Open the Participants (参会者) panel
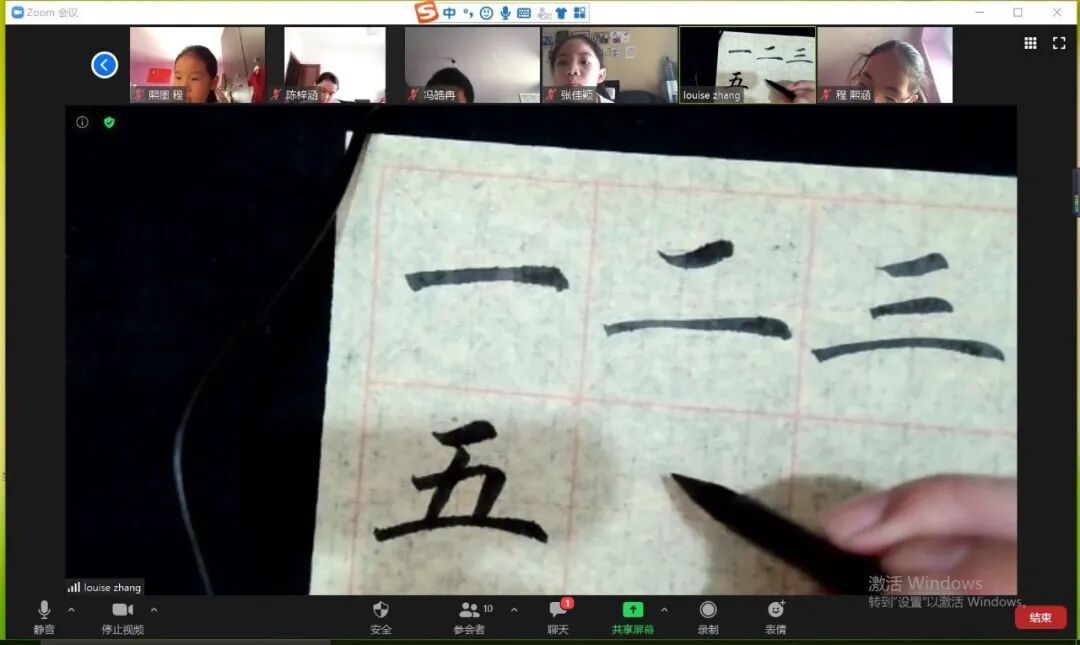The height and width of the screenshot is (645, 1080). click(x=470, y=617)
